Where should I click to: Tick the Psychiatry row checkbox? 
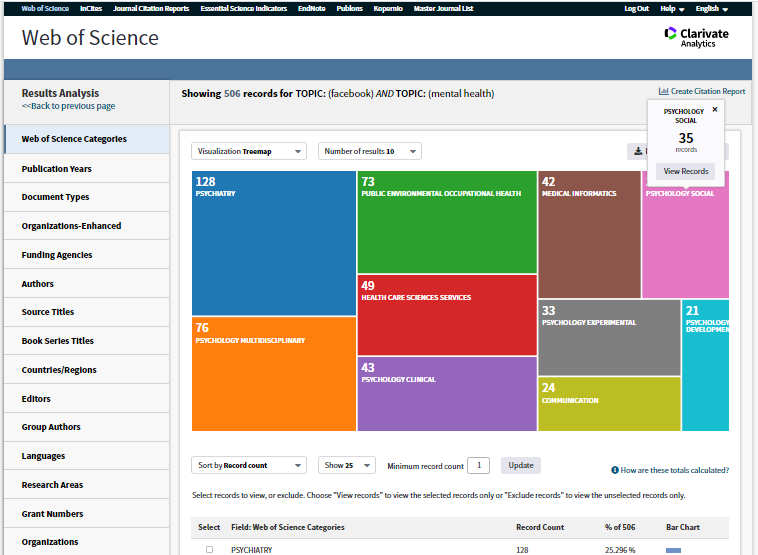click(209, 549)
